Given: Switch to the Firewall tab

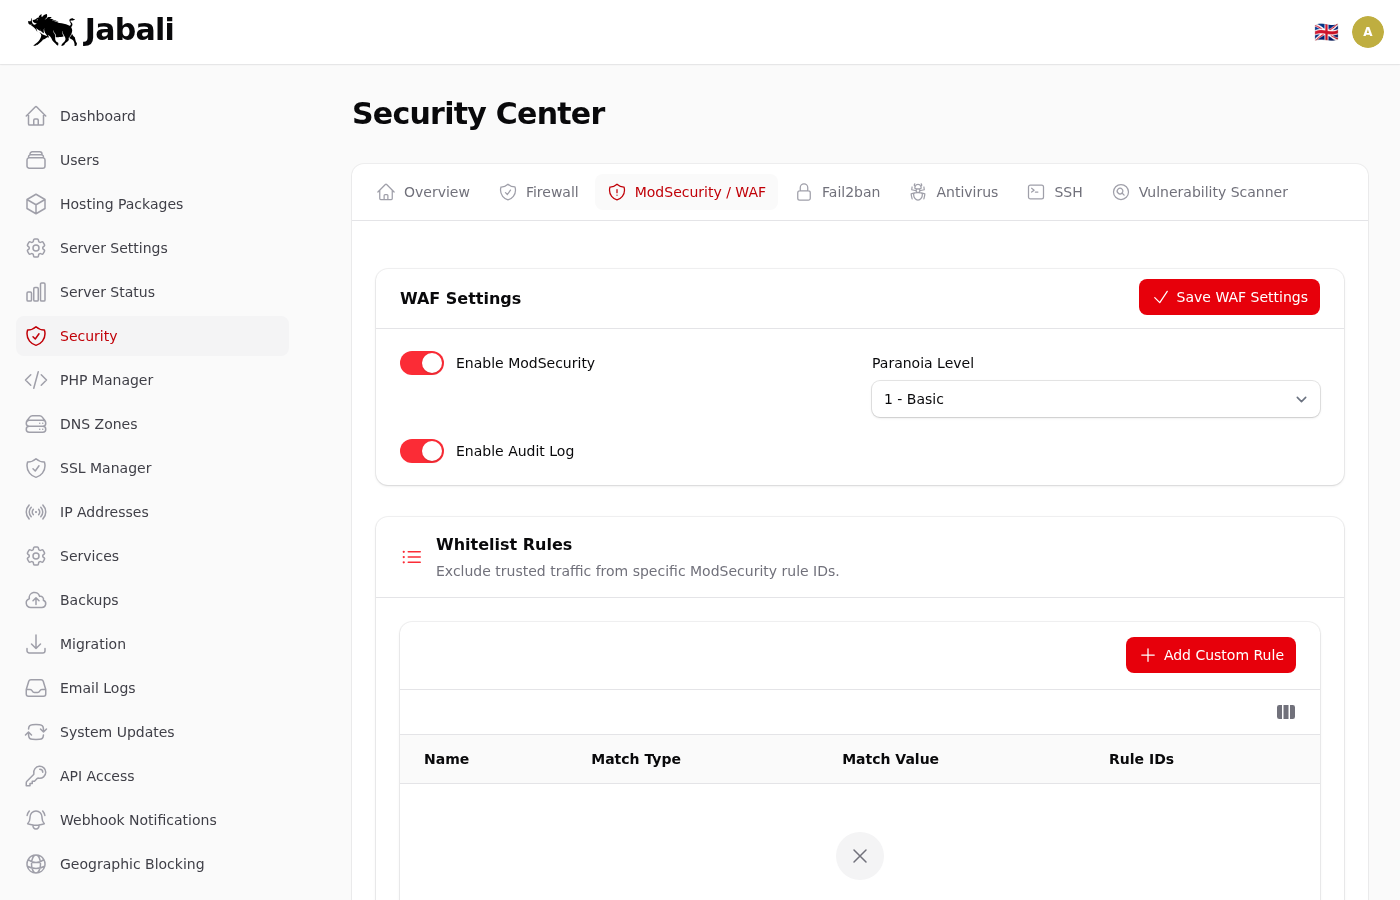Looking at the screenshot, I should coord(539,192).
